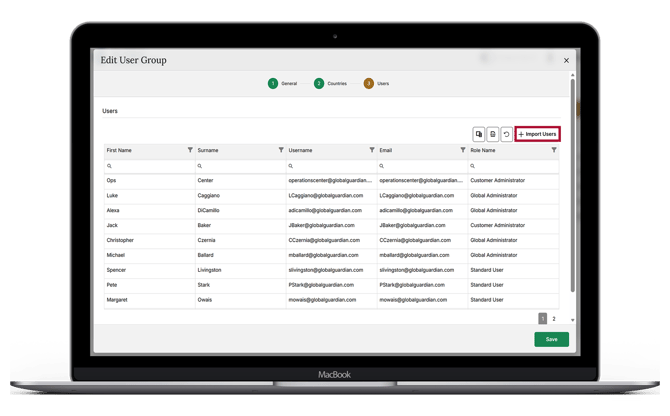Click Import Users button
670x416 pixels.
click(x=538, y=134)
